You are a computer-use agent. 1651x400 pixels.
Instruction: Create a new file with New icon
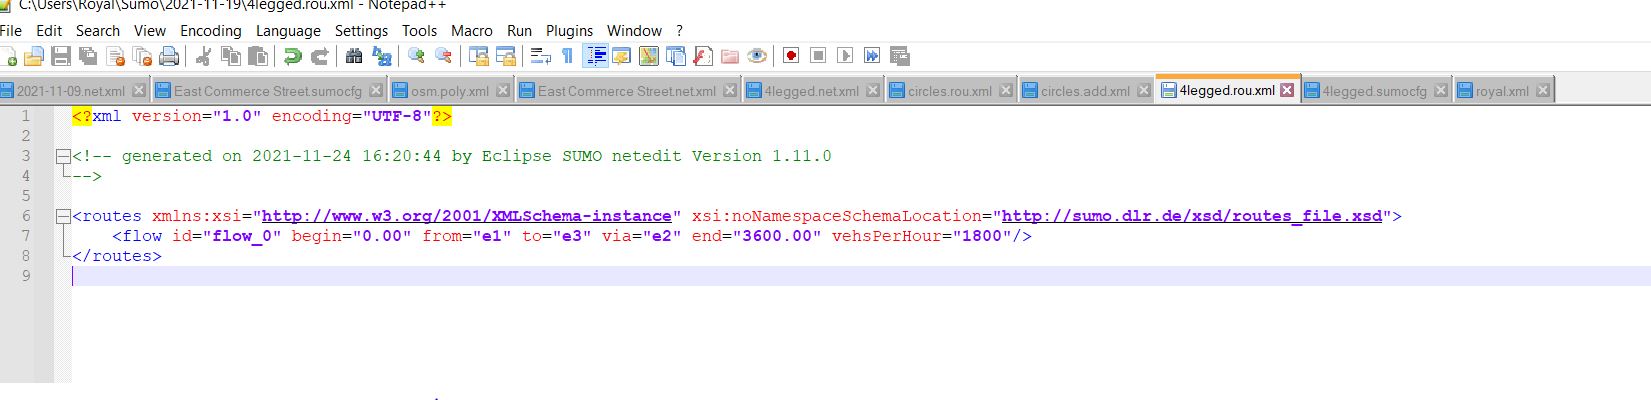click(8, 56)
